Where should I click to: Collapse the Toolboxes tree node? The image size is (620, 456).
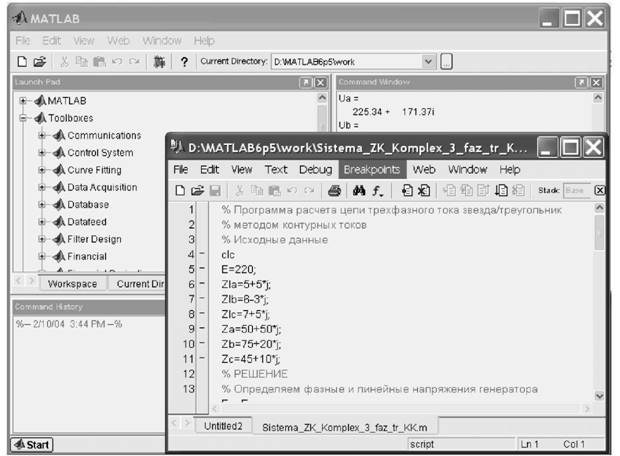(x=23, y=118)
